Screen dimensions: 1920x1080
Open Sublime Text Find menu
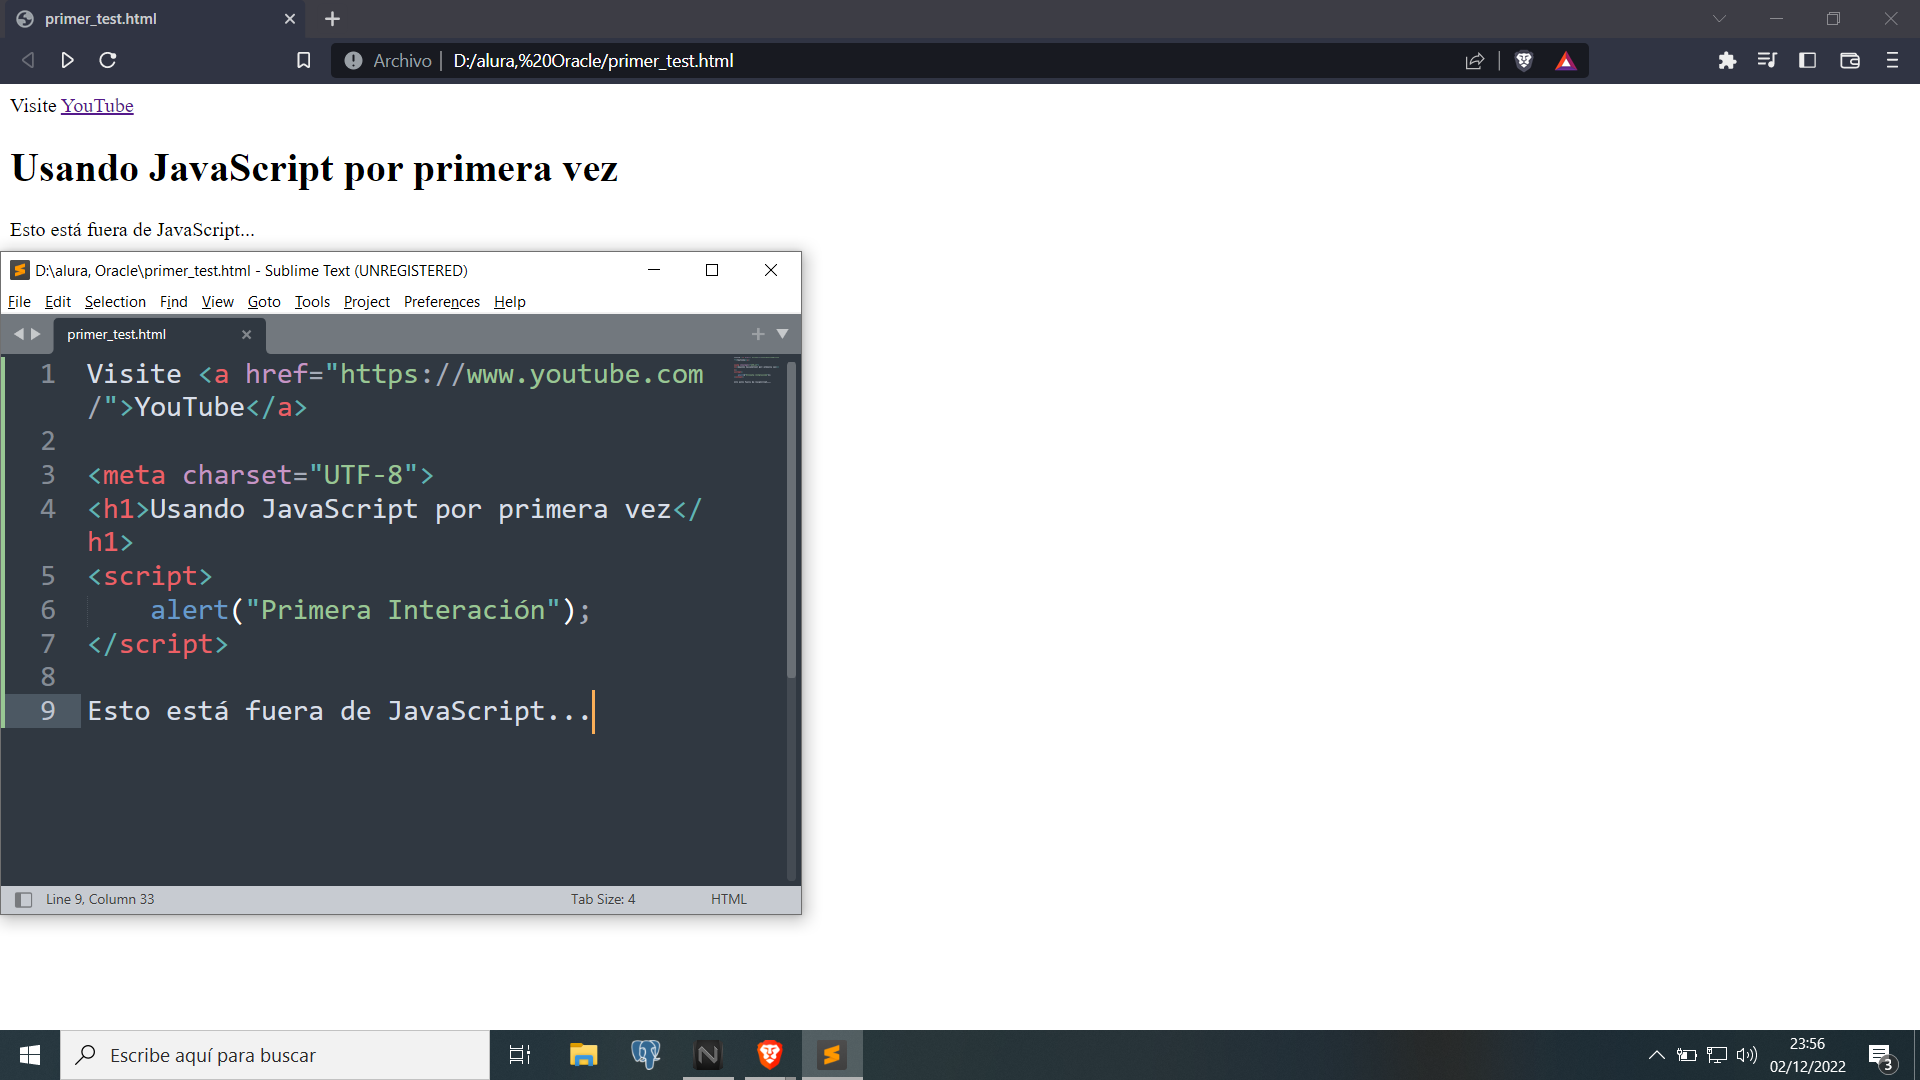174,302
